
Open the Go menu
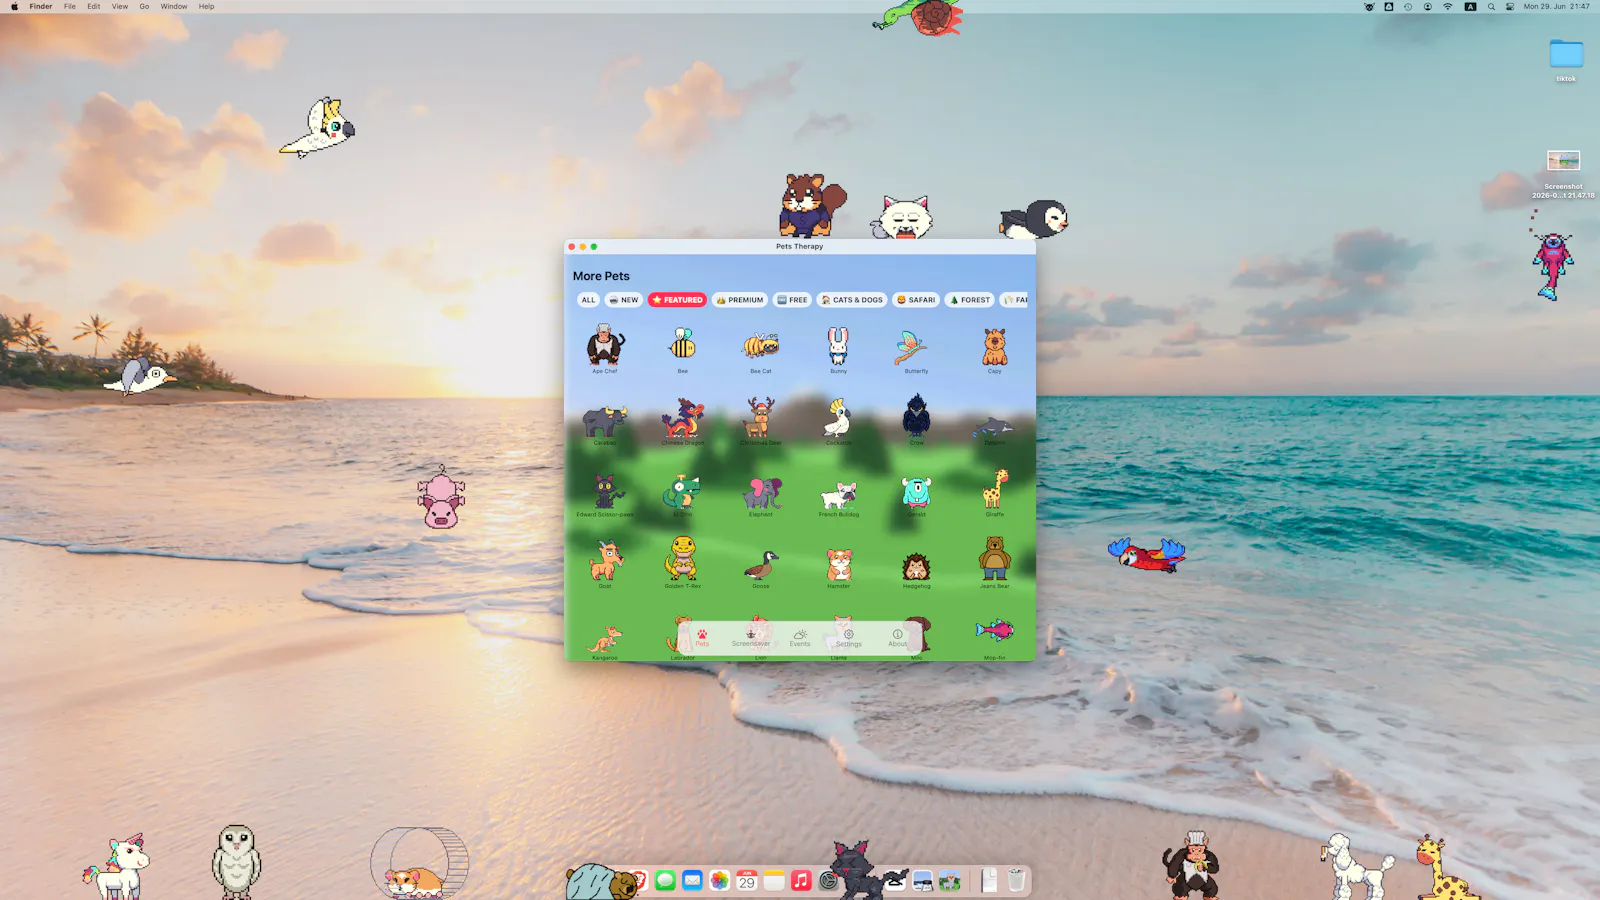144,6
